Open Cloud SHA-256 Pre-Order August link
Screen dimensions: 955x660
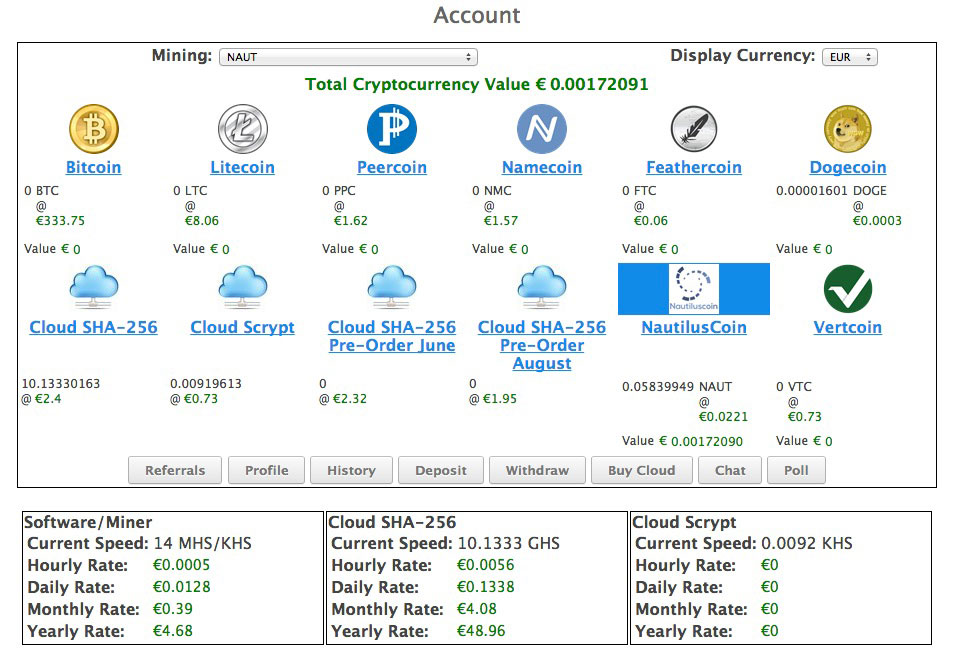542,345
